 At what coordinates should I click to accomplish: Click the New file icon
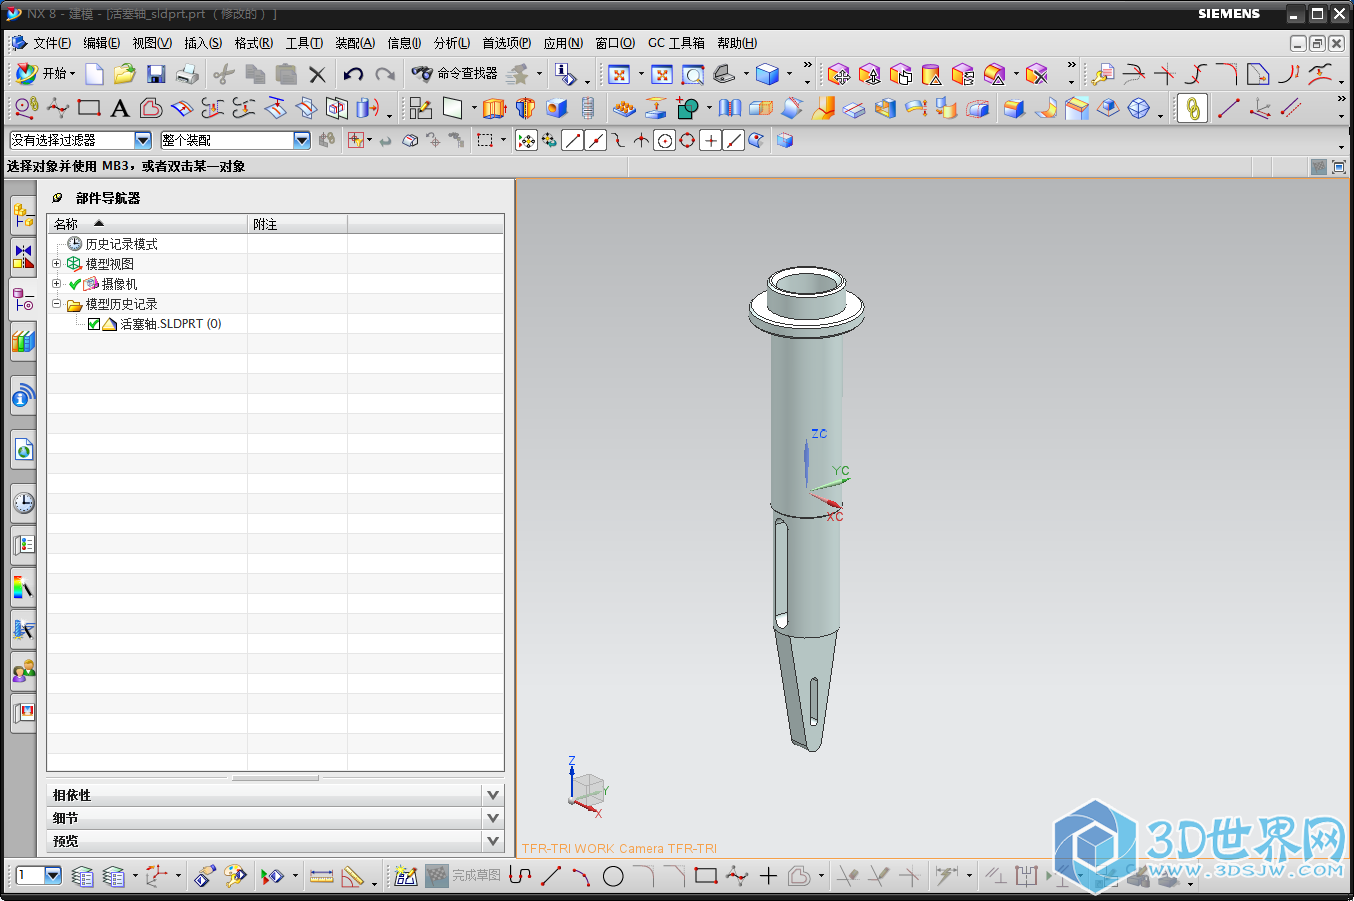coord(95,74)
